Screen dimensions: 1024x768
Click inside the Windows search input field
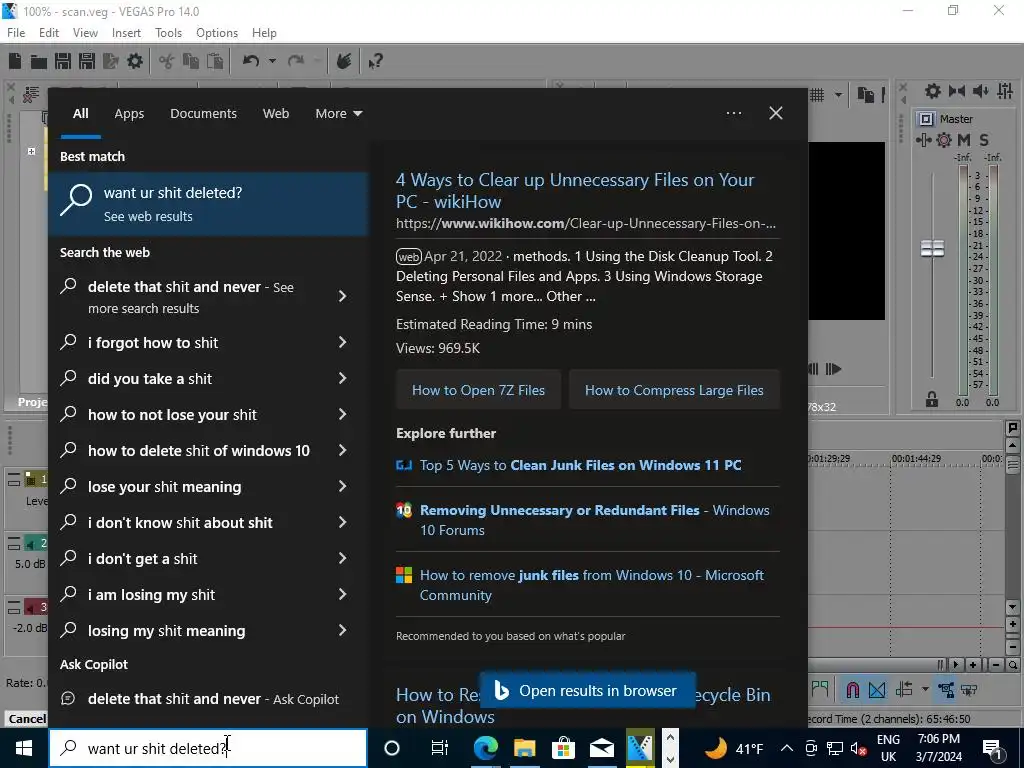tap(208, 748)
